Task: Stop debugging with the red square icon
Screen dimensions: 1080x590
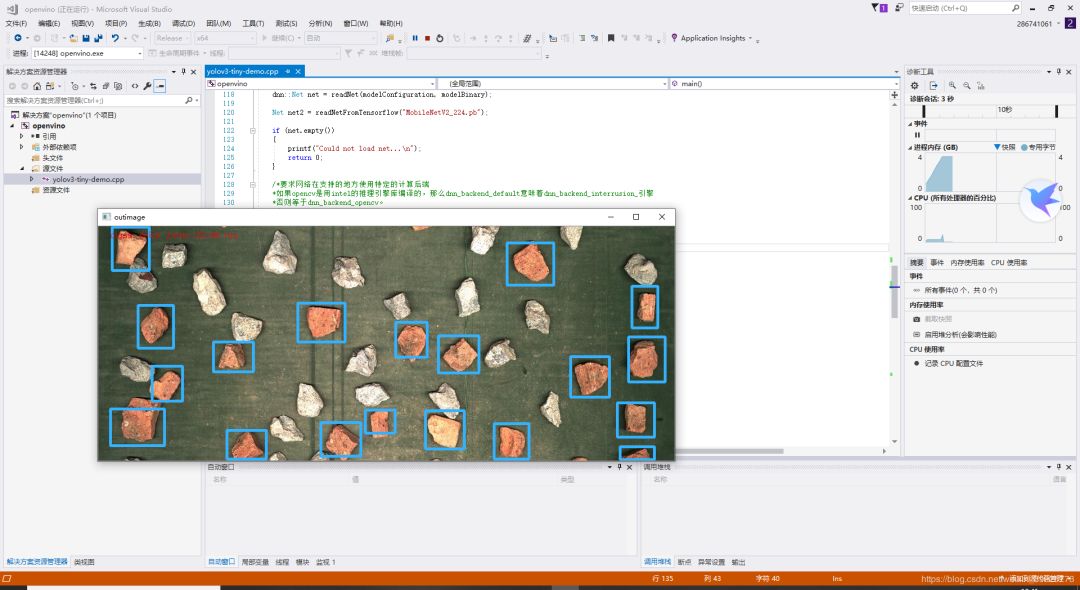Action: 428,38
